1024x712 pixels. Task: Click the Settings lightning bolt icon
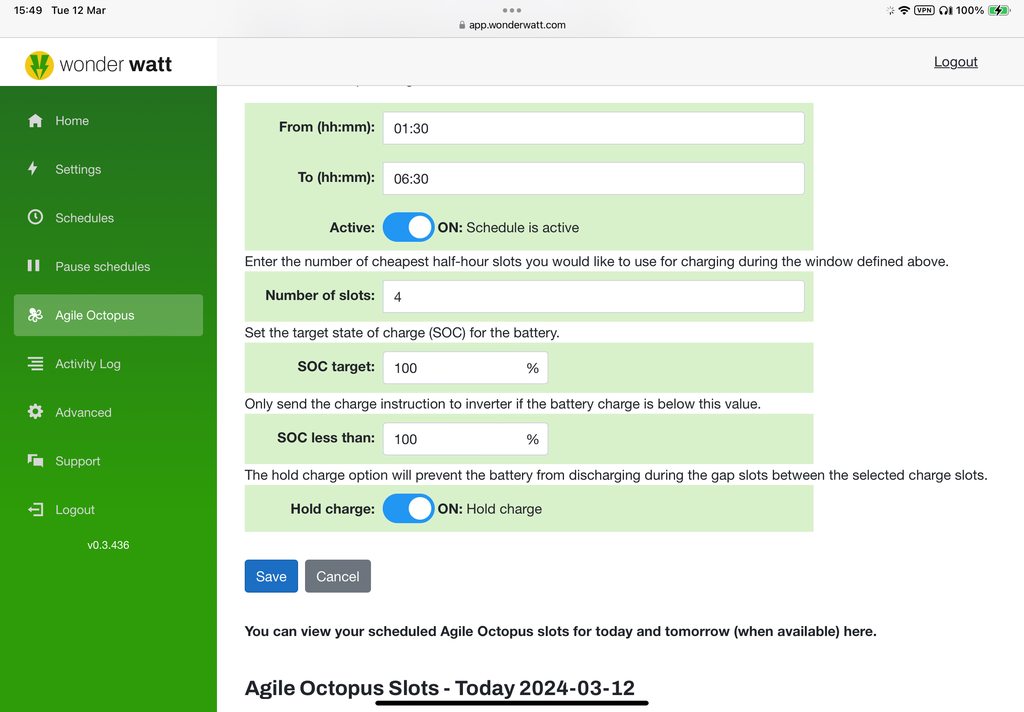coord(34,169)
